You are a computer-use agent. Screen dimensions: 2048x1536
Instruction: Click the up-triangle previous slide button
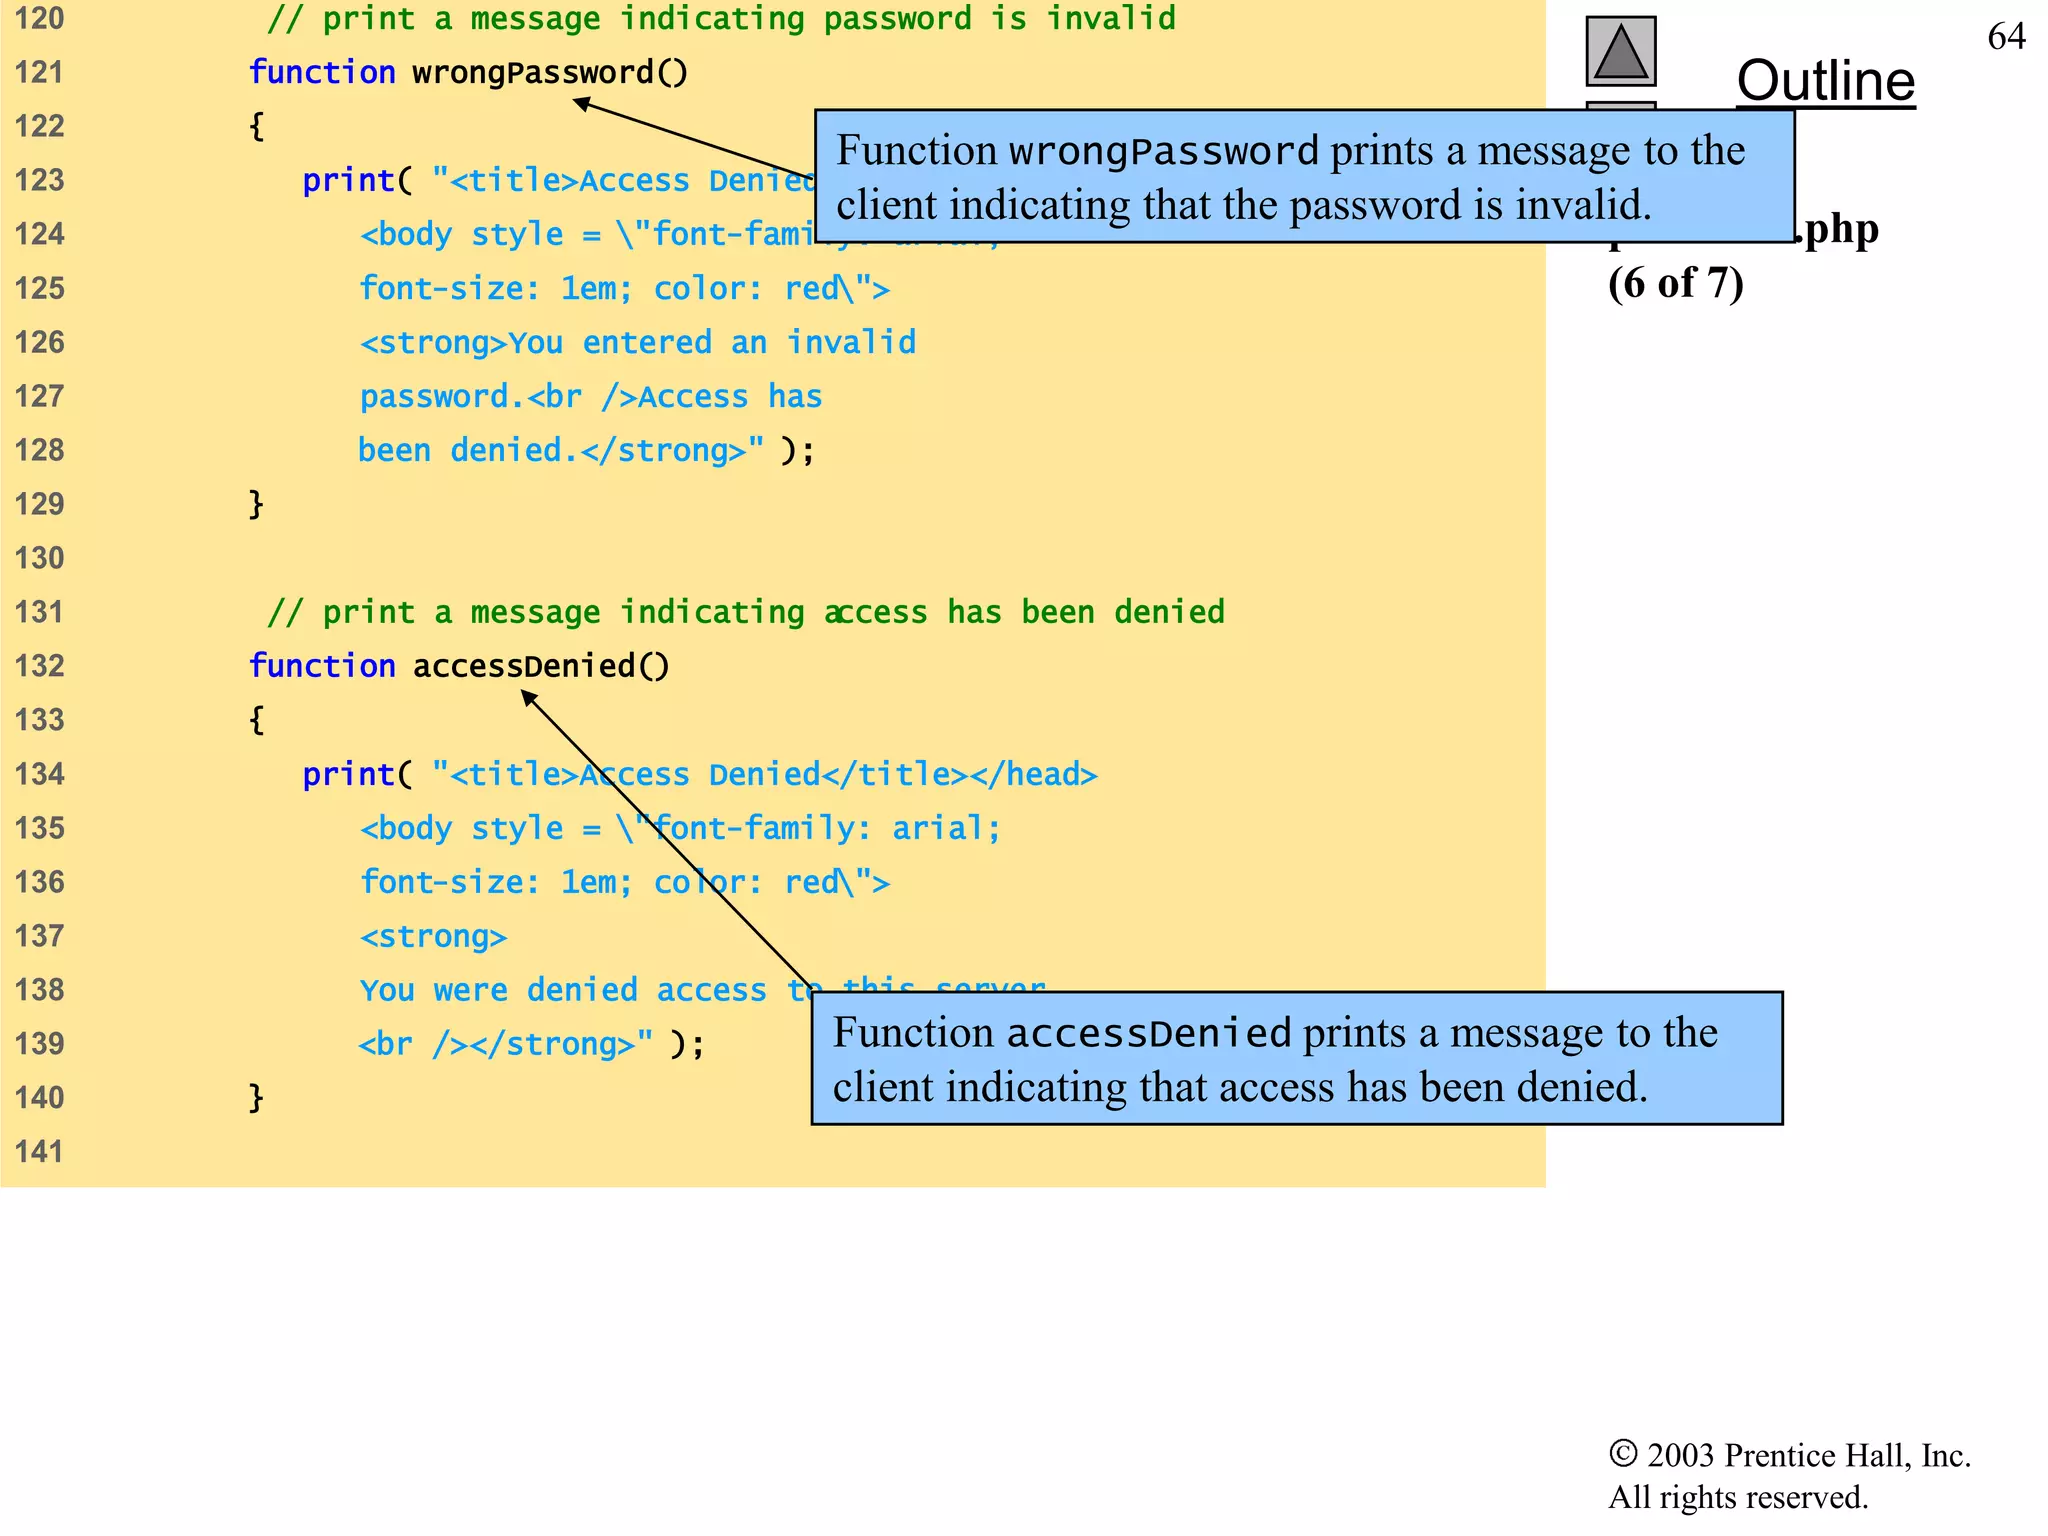[x=1620, y=51]
